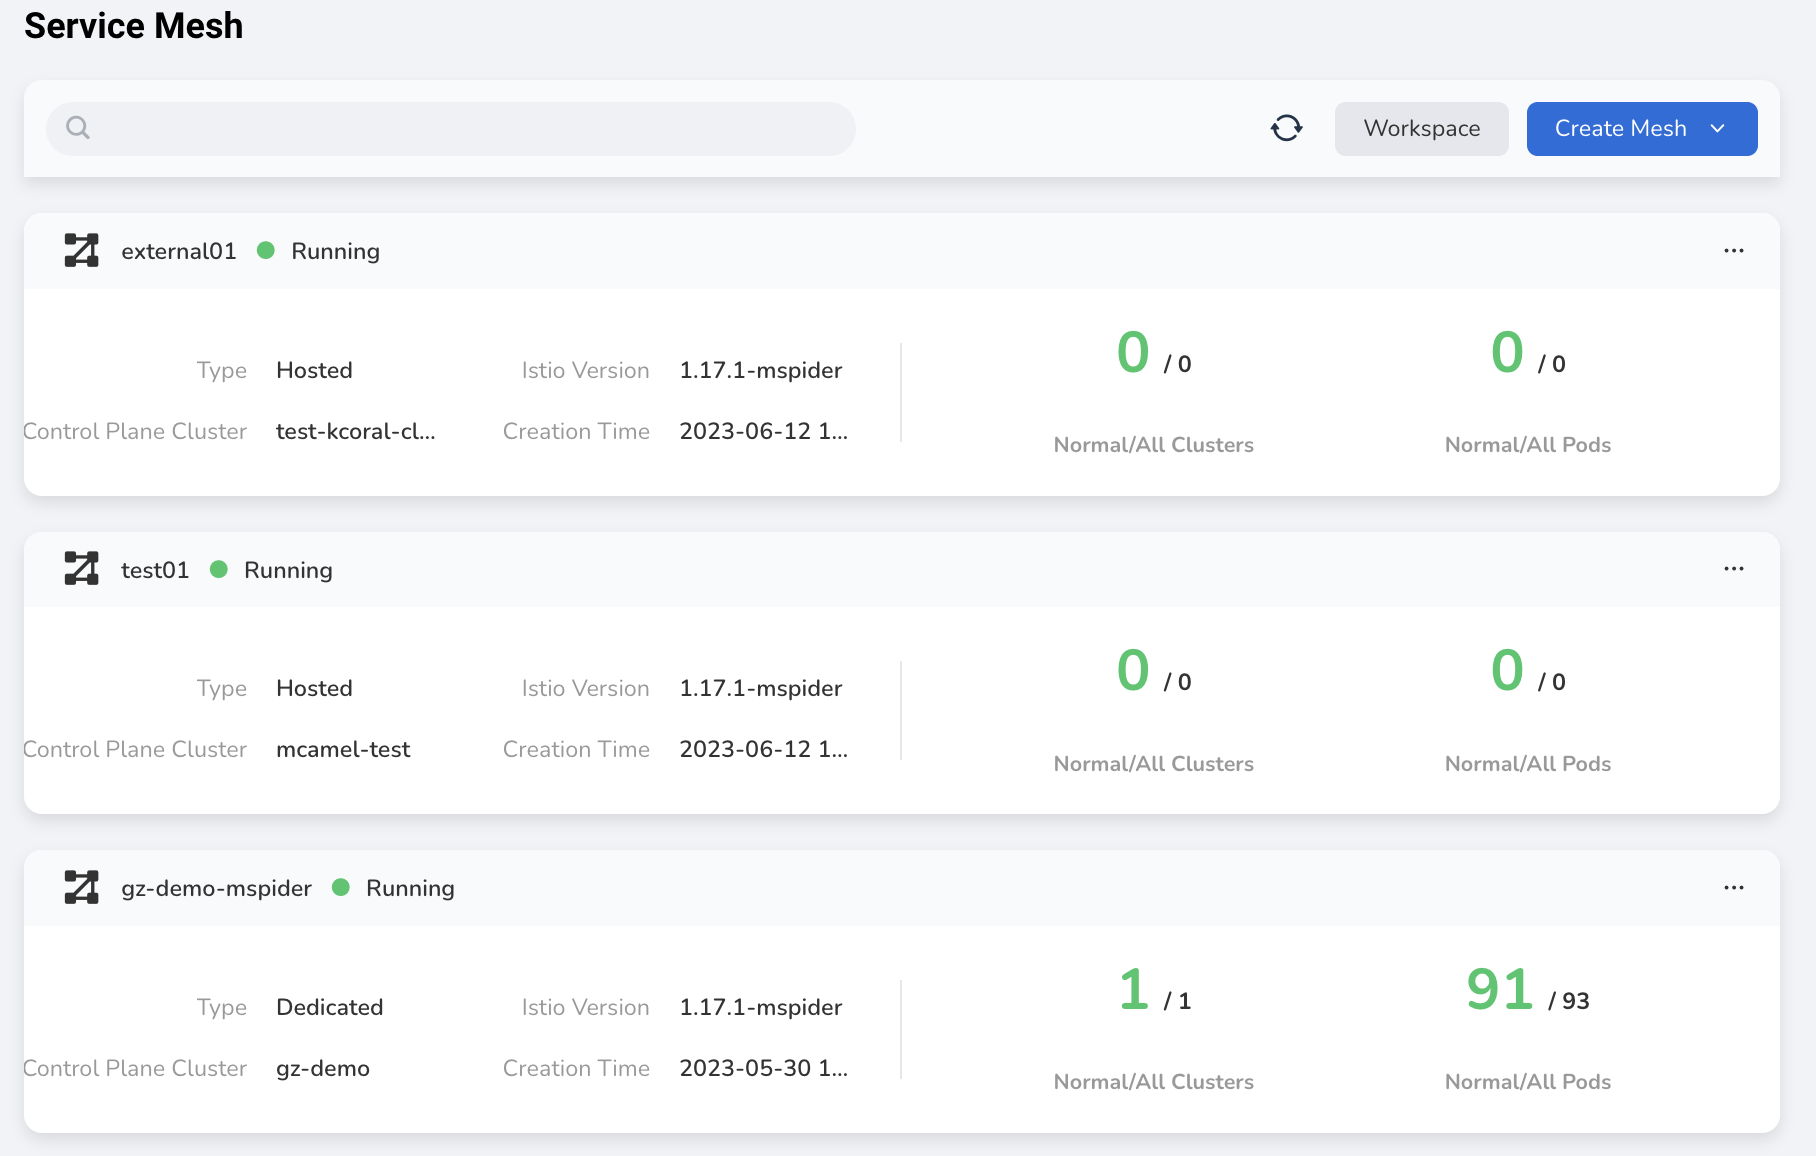Click Normal/All Clusters label in external01
The height and width of the screenshot is (1156, 1816).
coord(1154,445)
